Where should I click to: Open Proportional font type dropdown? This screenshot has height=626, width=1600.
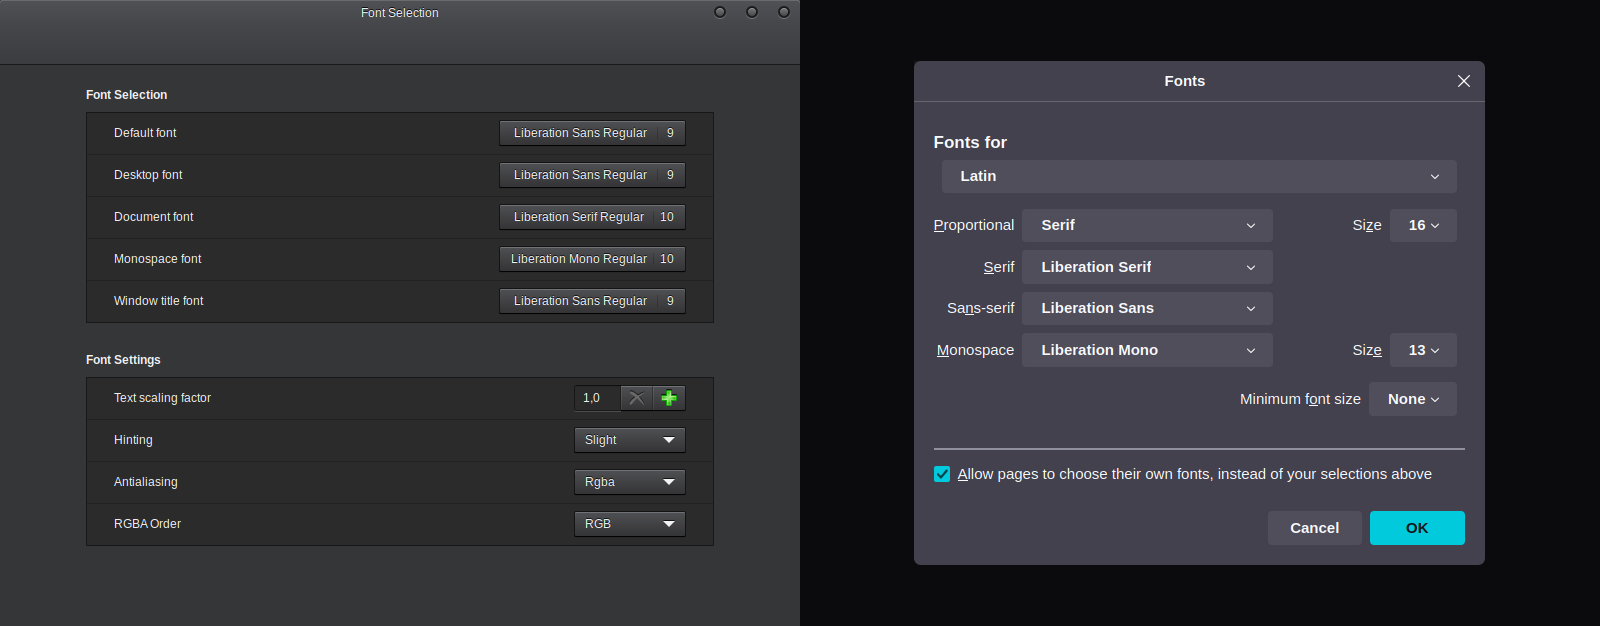(x=1147, y=225)
